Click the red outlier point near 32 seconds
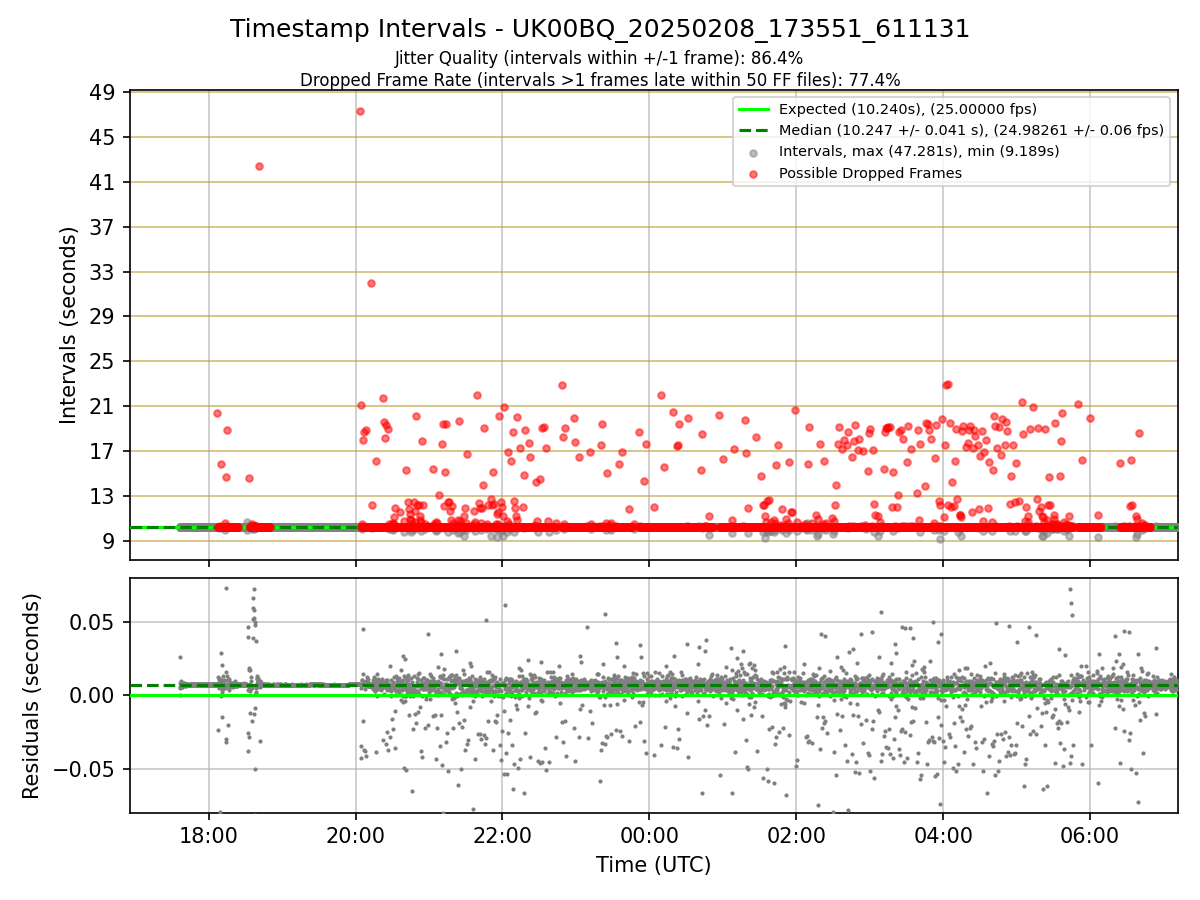This screenshot has height=900, width=1200. coord(371,283)
